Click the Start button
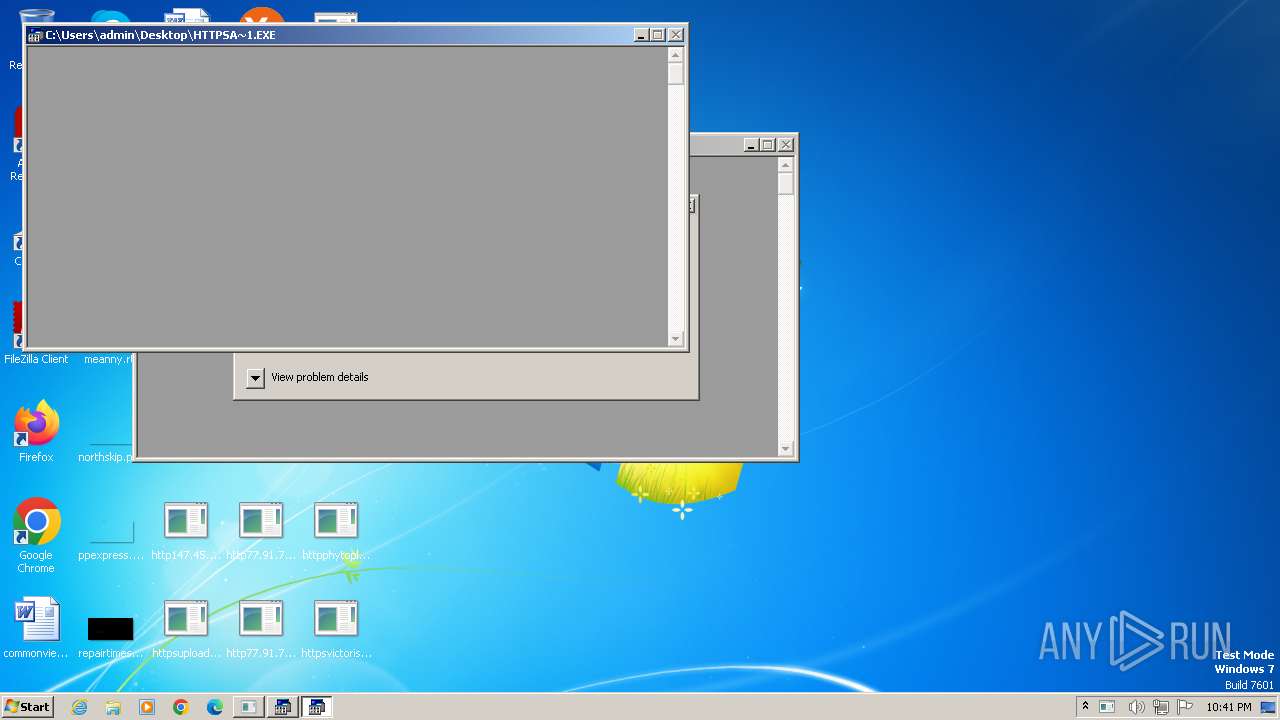 (27, 707)
